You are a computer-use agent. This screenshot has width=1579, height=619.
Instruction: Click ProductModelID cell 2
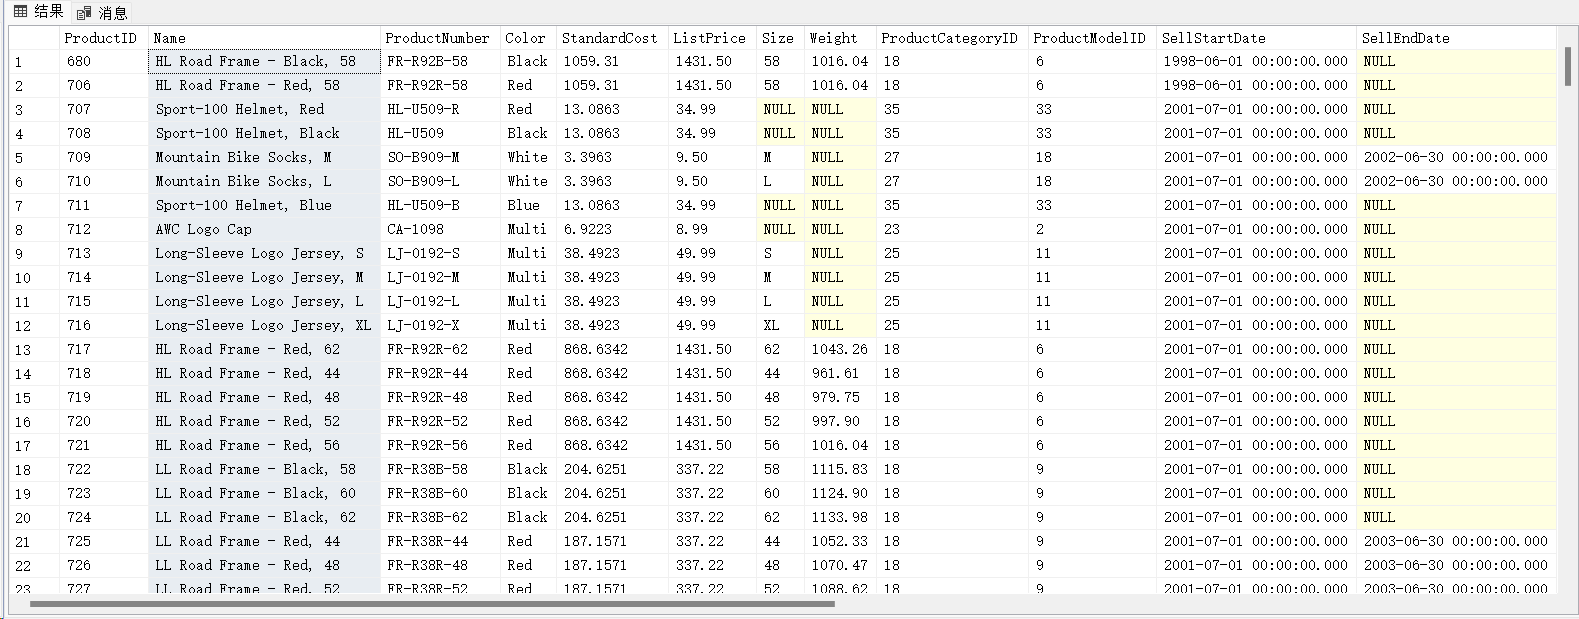1092,229
